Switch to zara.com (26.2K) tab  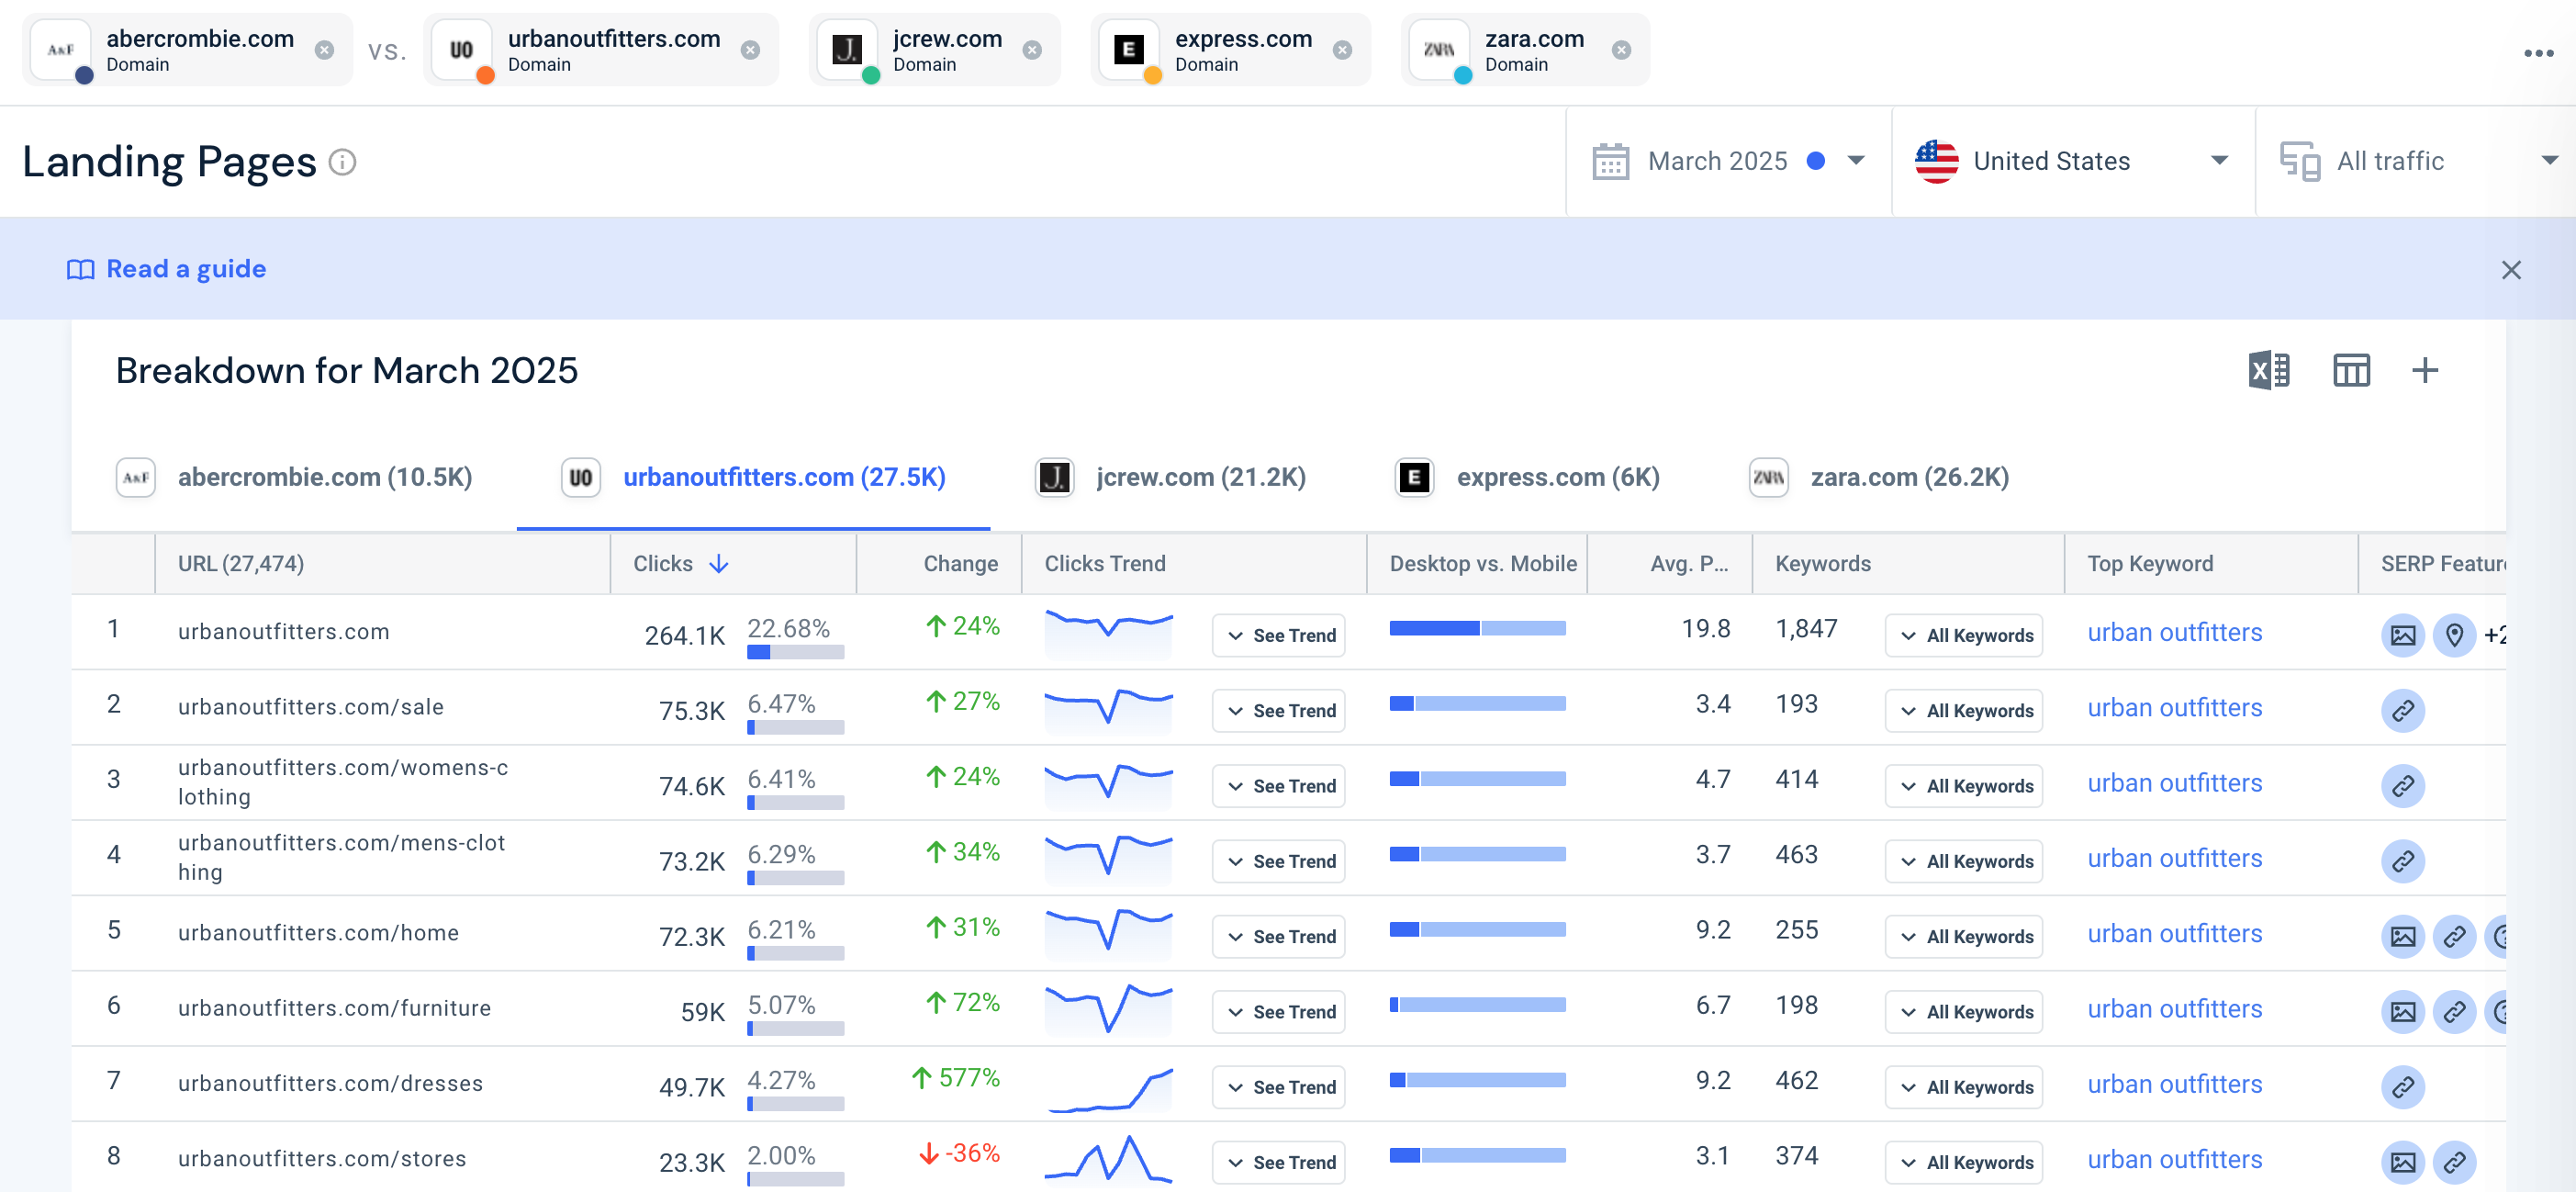1879,478
